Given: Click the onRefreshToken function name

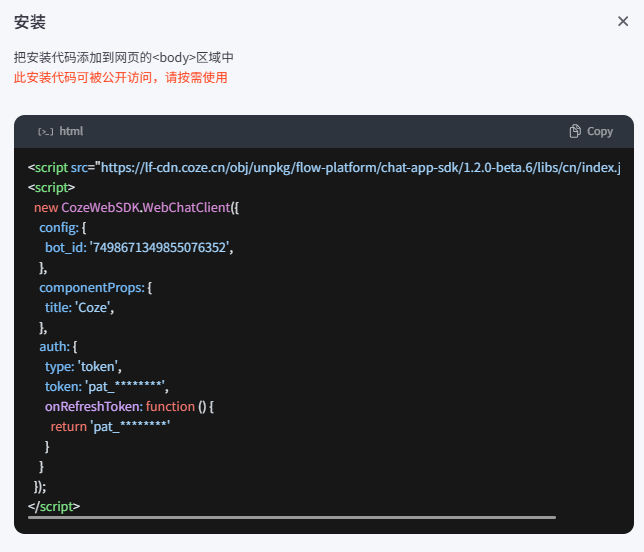Looking at the screenshot, I should tap(93, 407).
